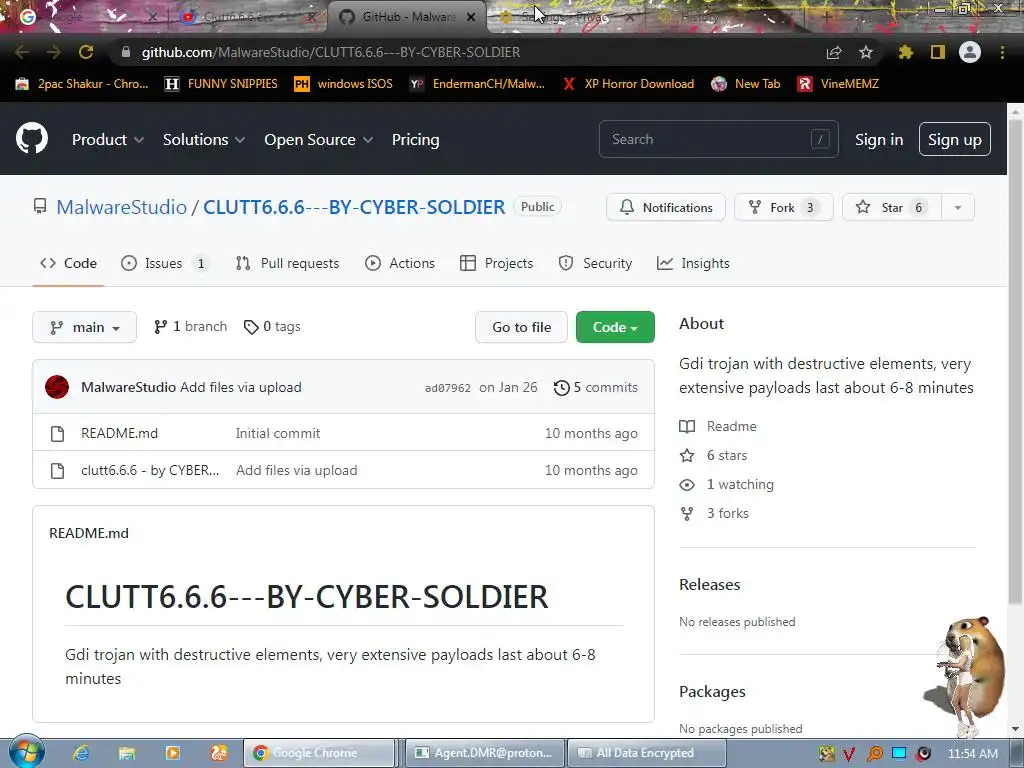
Task: Click the browser forward arrow
Action: coord(54,52)
